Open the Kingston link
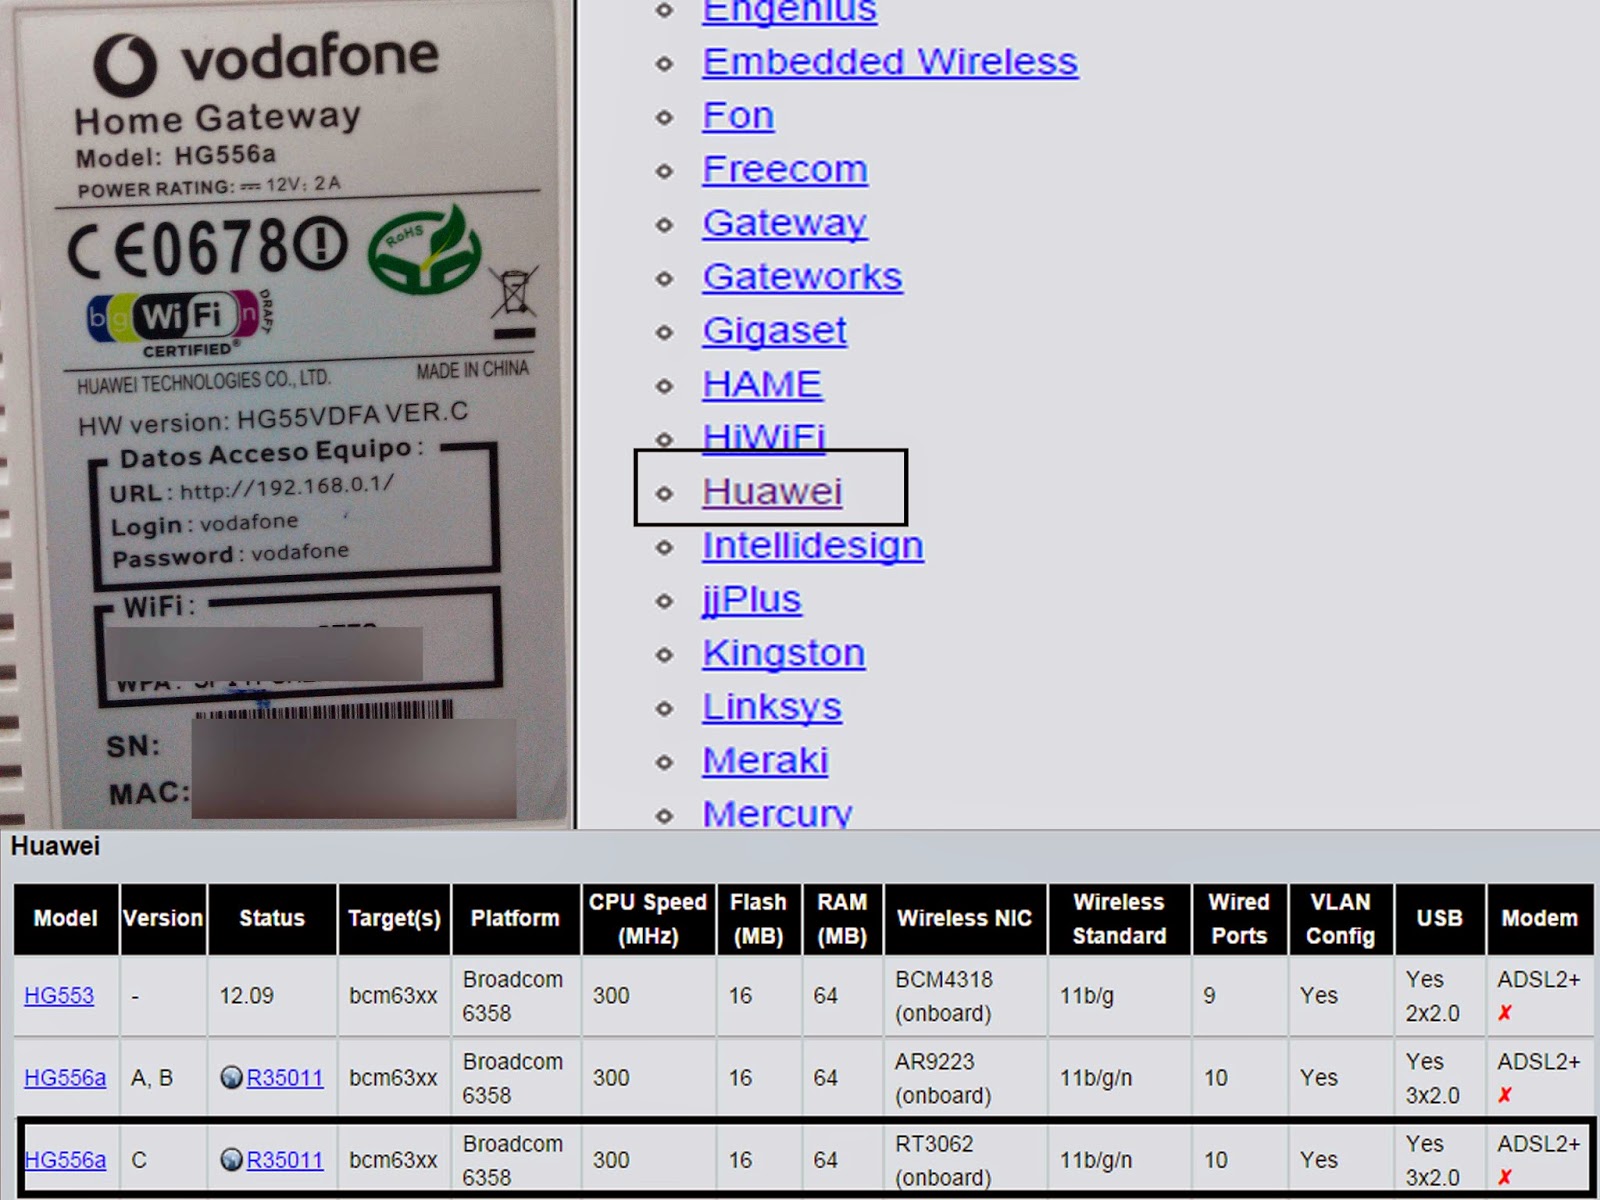 point(784,653)
